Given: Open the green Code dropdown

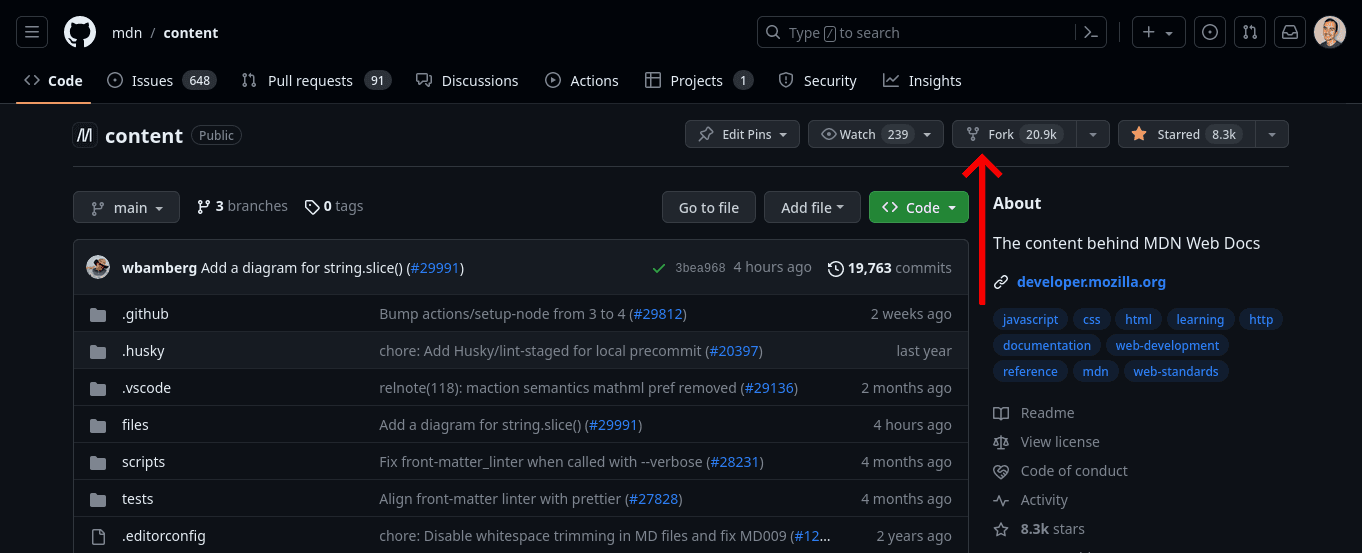Looking at the screenshot, I should click(919, 207).
